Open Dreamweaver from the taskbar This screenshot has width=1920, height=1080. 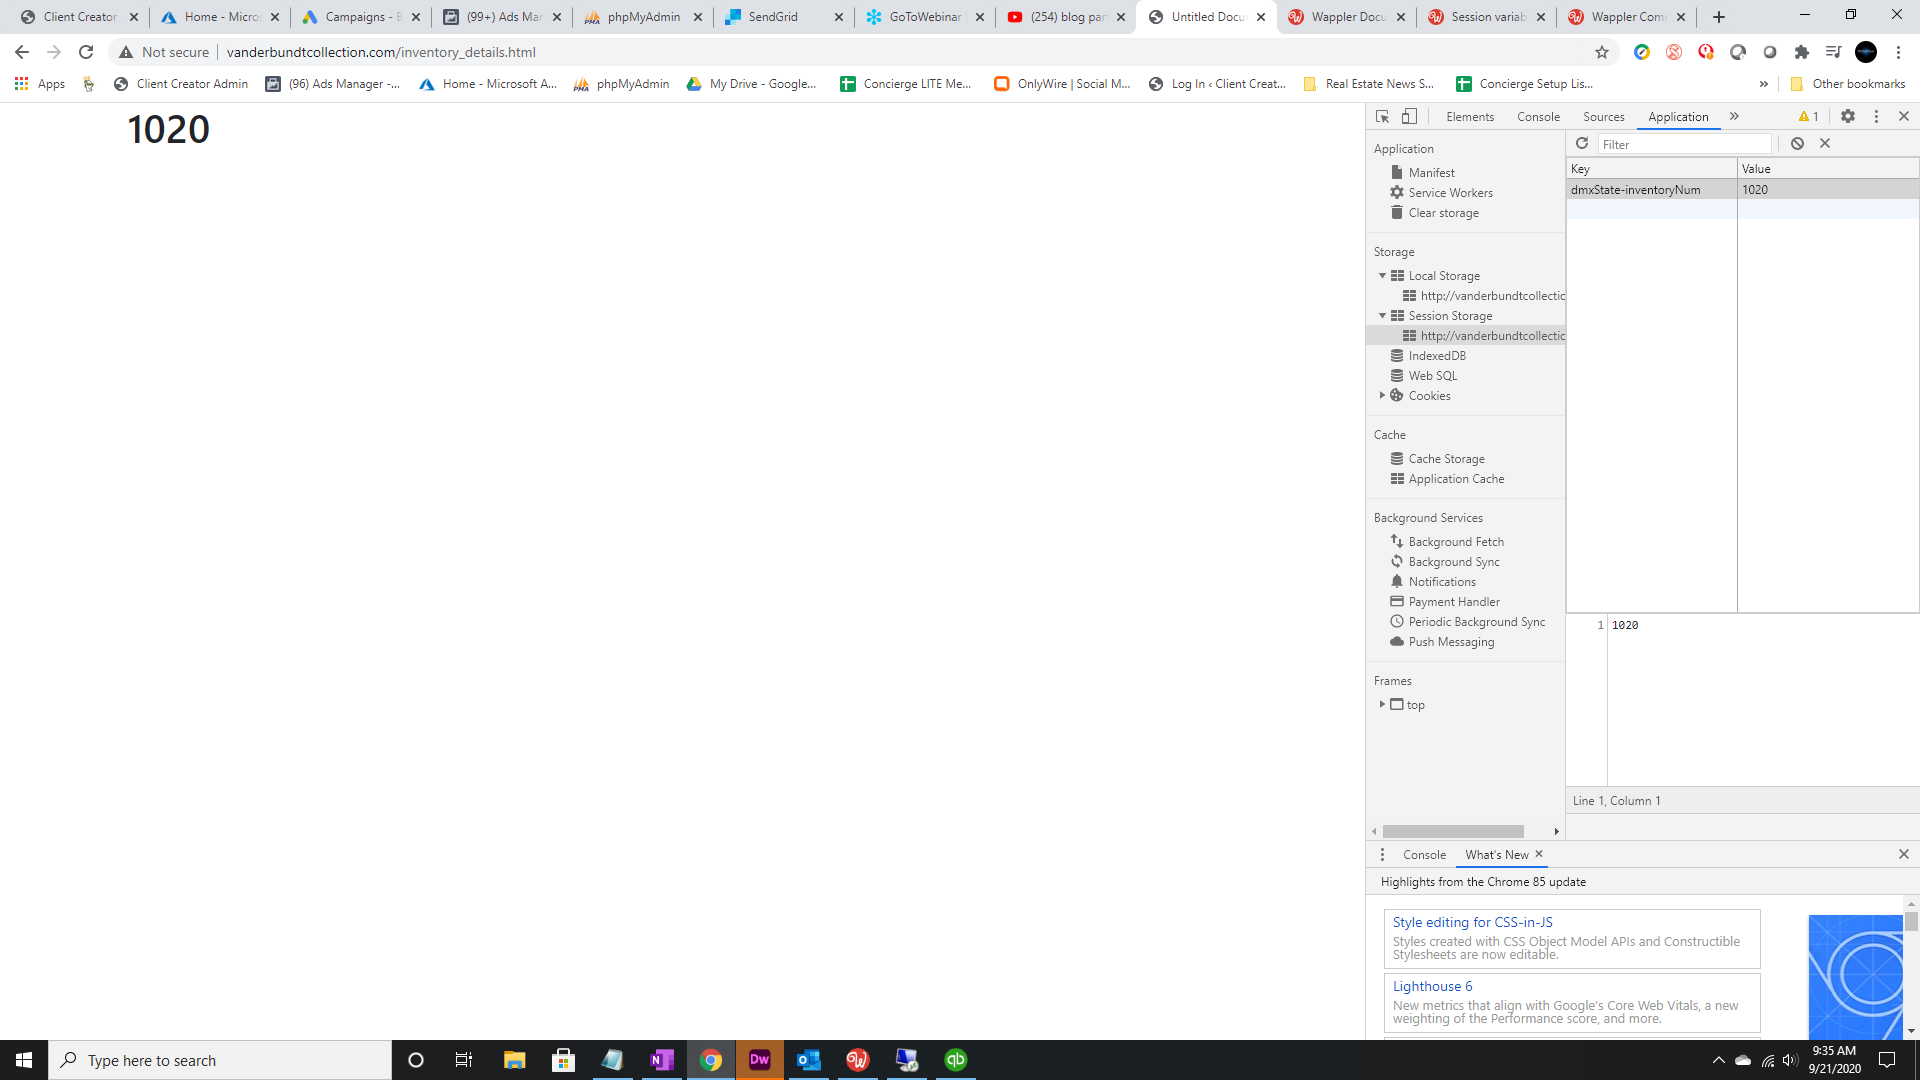tap(760, 1060)
